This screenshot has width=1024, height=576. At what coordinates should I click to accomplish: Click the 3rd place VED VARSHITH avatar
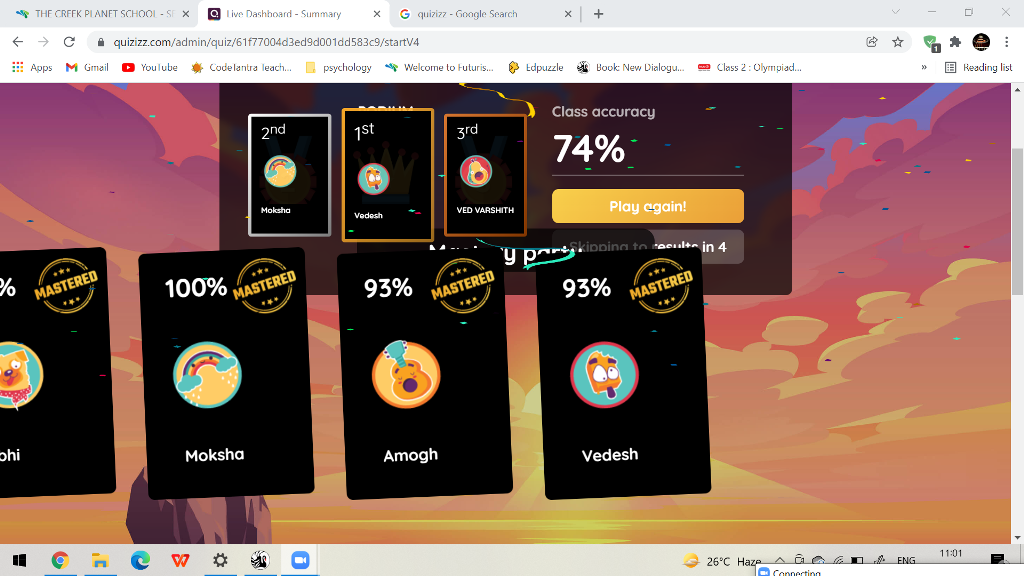click(x=475, y=171)
